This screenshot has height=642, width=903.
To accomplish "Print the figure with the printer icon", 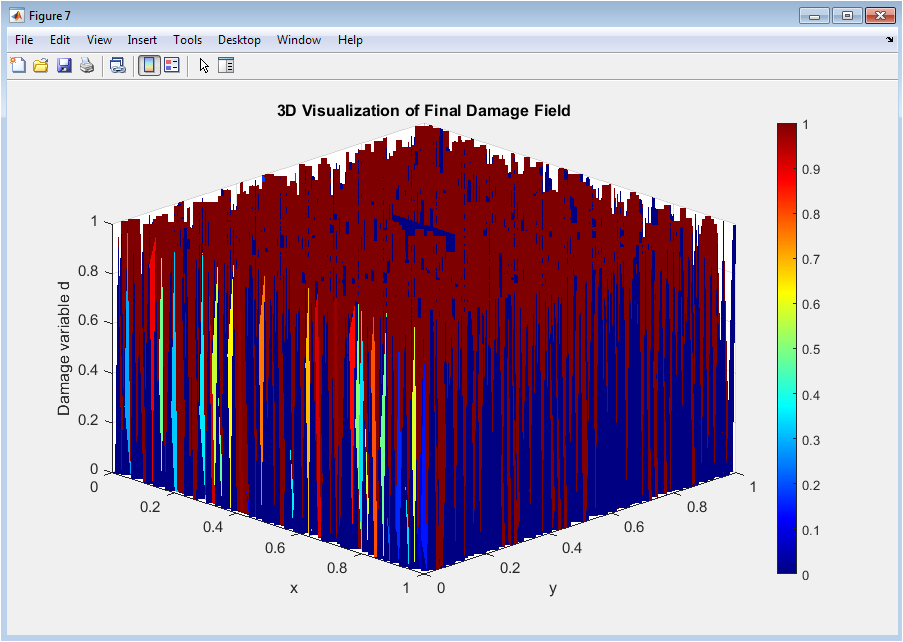I will (87, 66).
